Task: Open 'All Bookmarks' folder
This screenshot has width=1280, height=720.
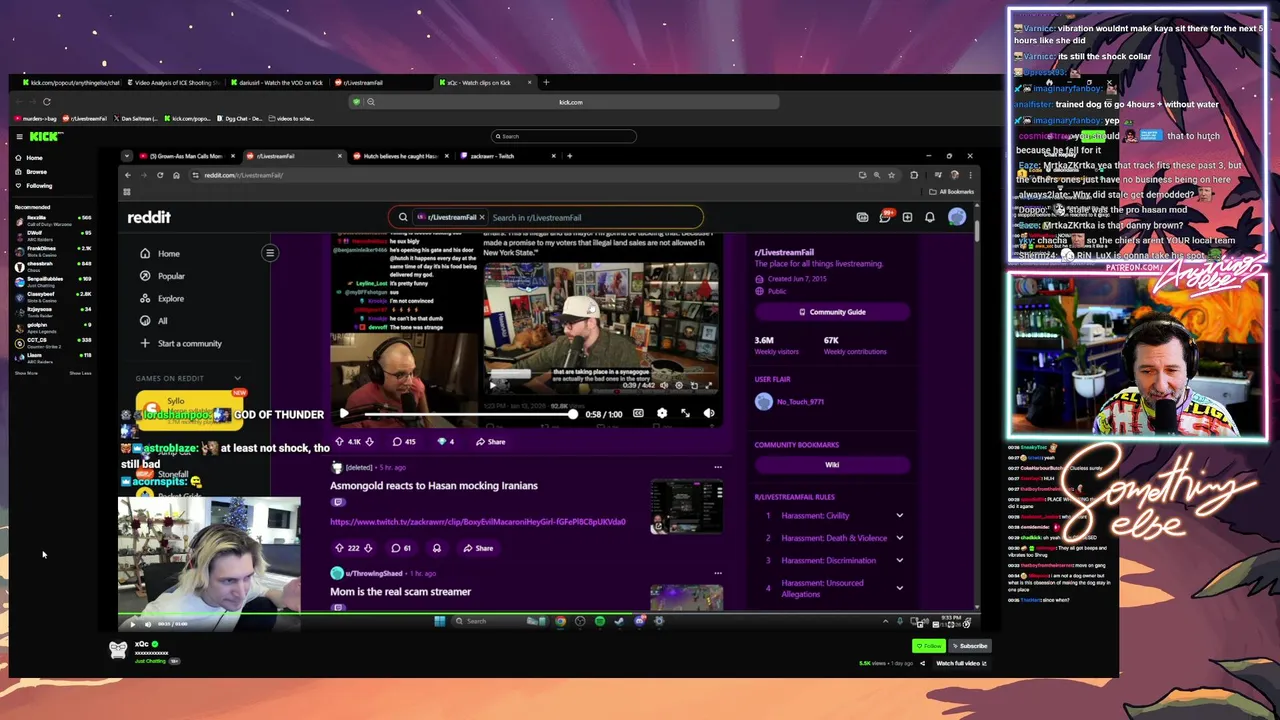Action: point(951,192)
